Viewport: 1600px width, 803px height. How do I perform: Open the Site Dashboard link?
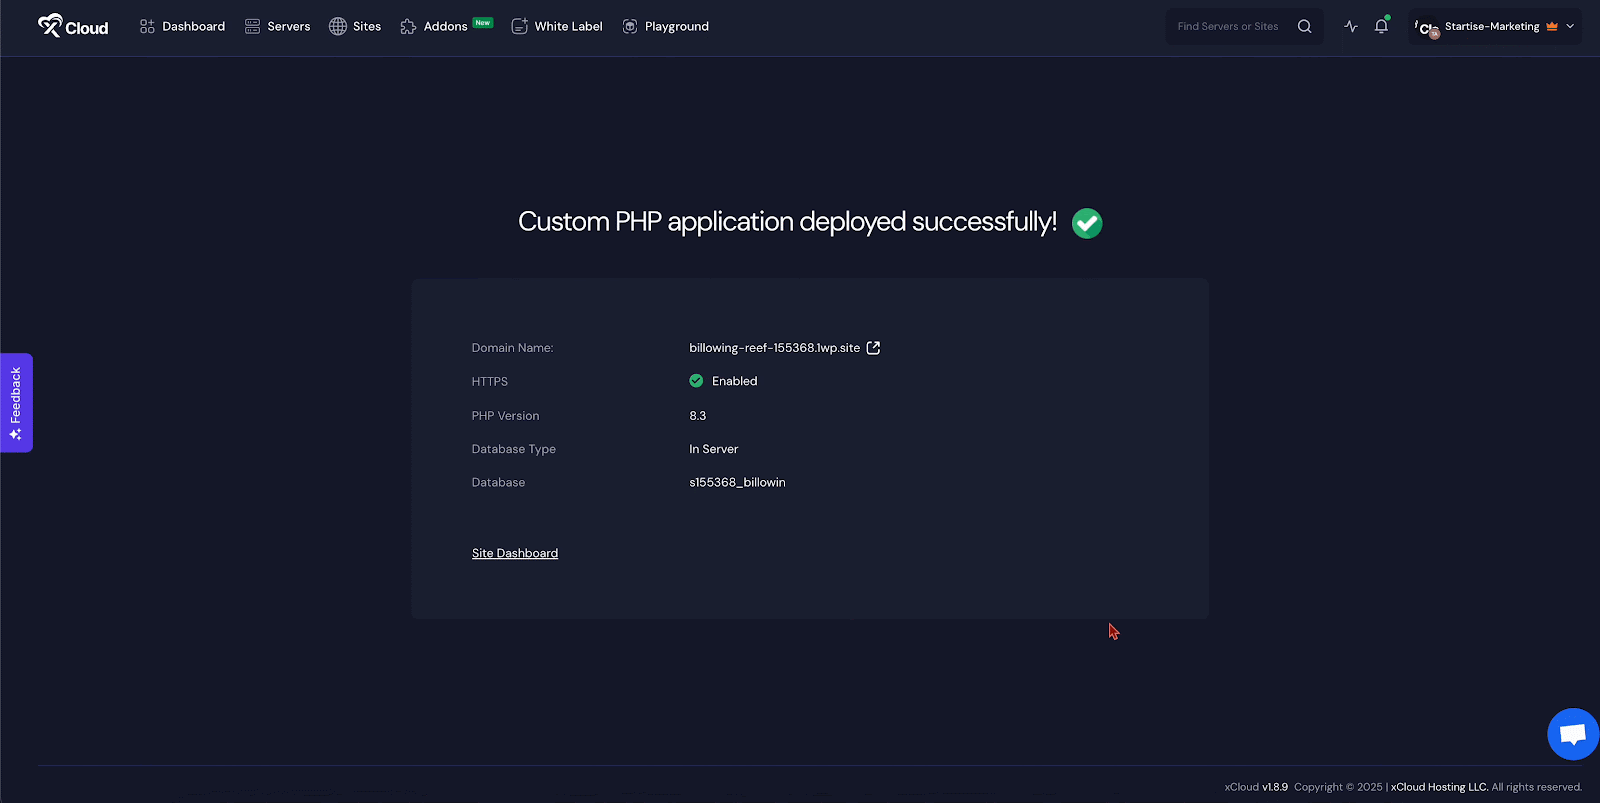point(515,553)
